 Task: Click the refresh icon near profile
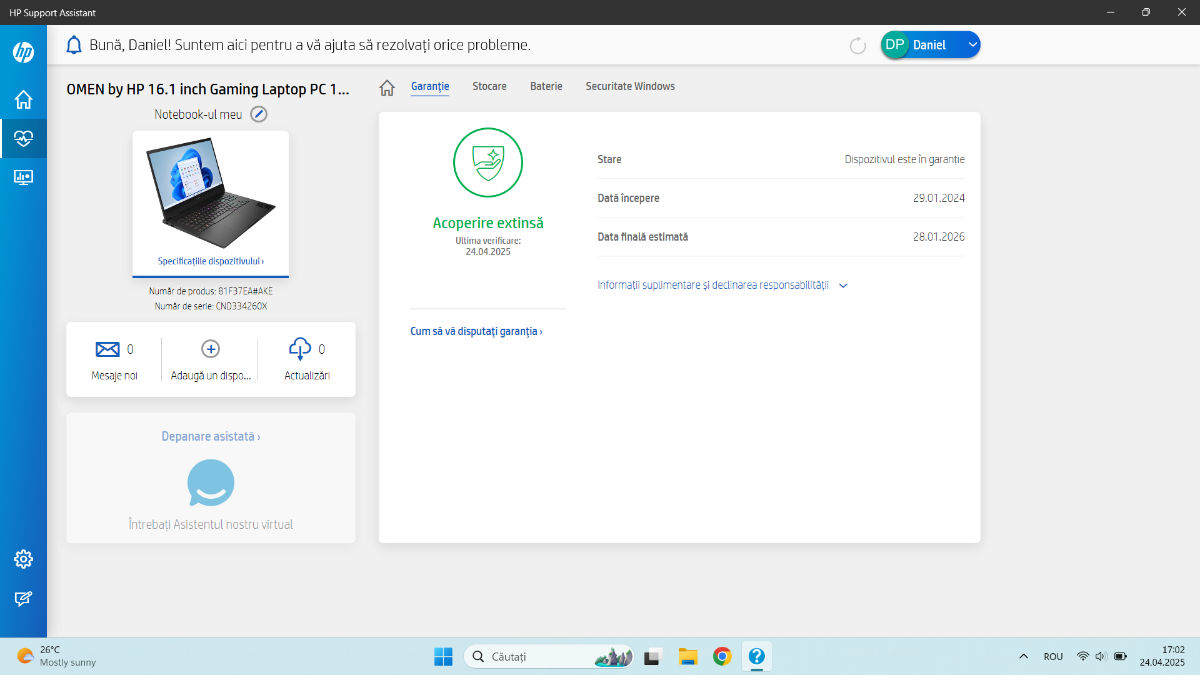coord(857,45)
